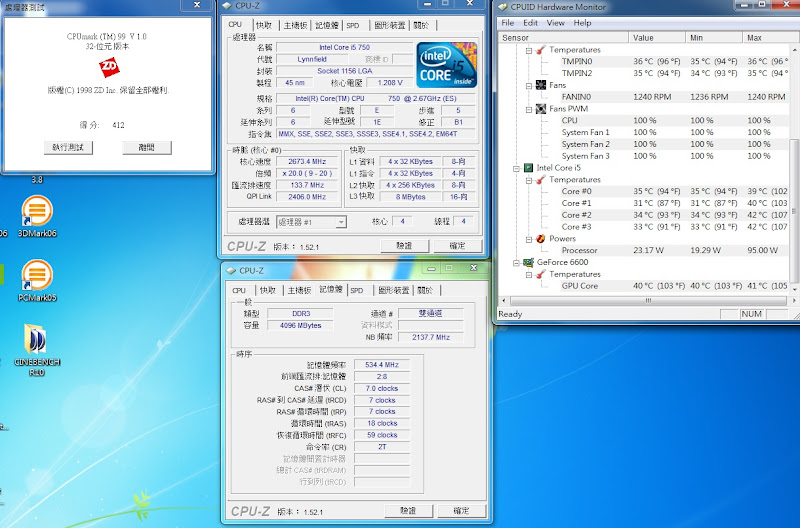
Task: Switch to the CPU tab in lower CPU-Z
Action: click(x=239, y=290)
